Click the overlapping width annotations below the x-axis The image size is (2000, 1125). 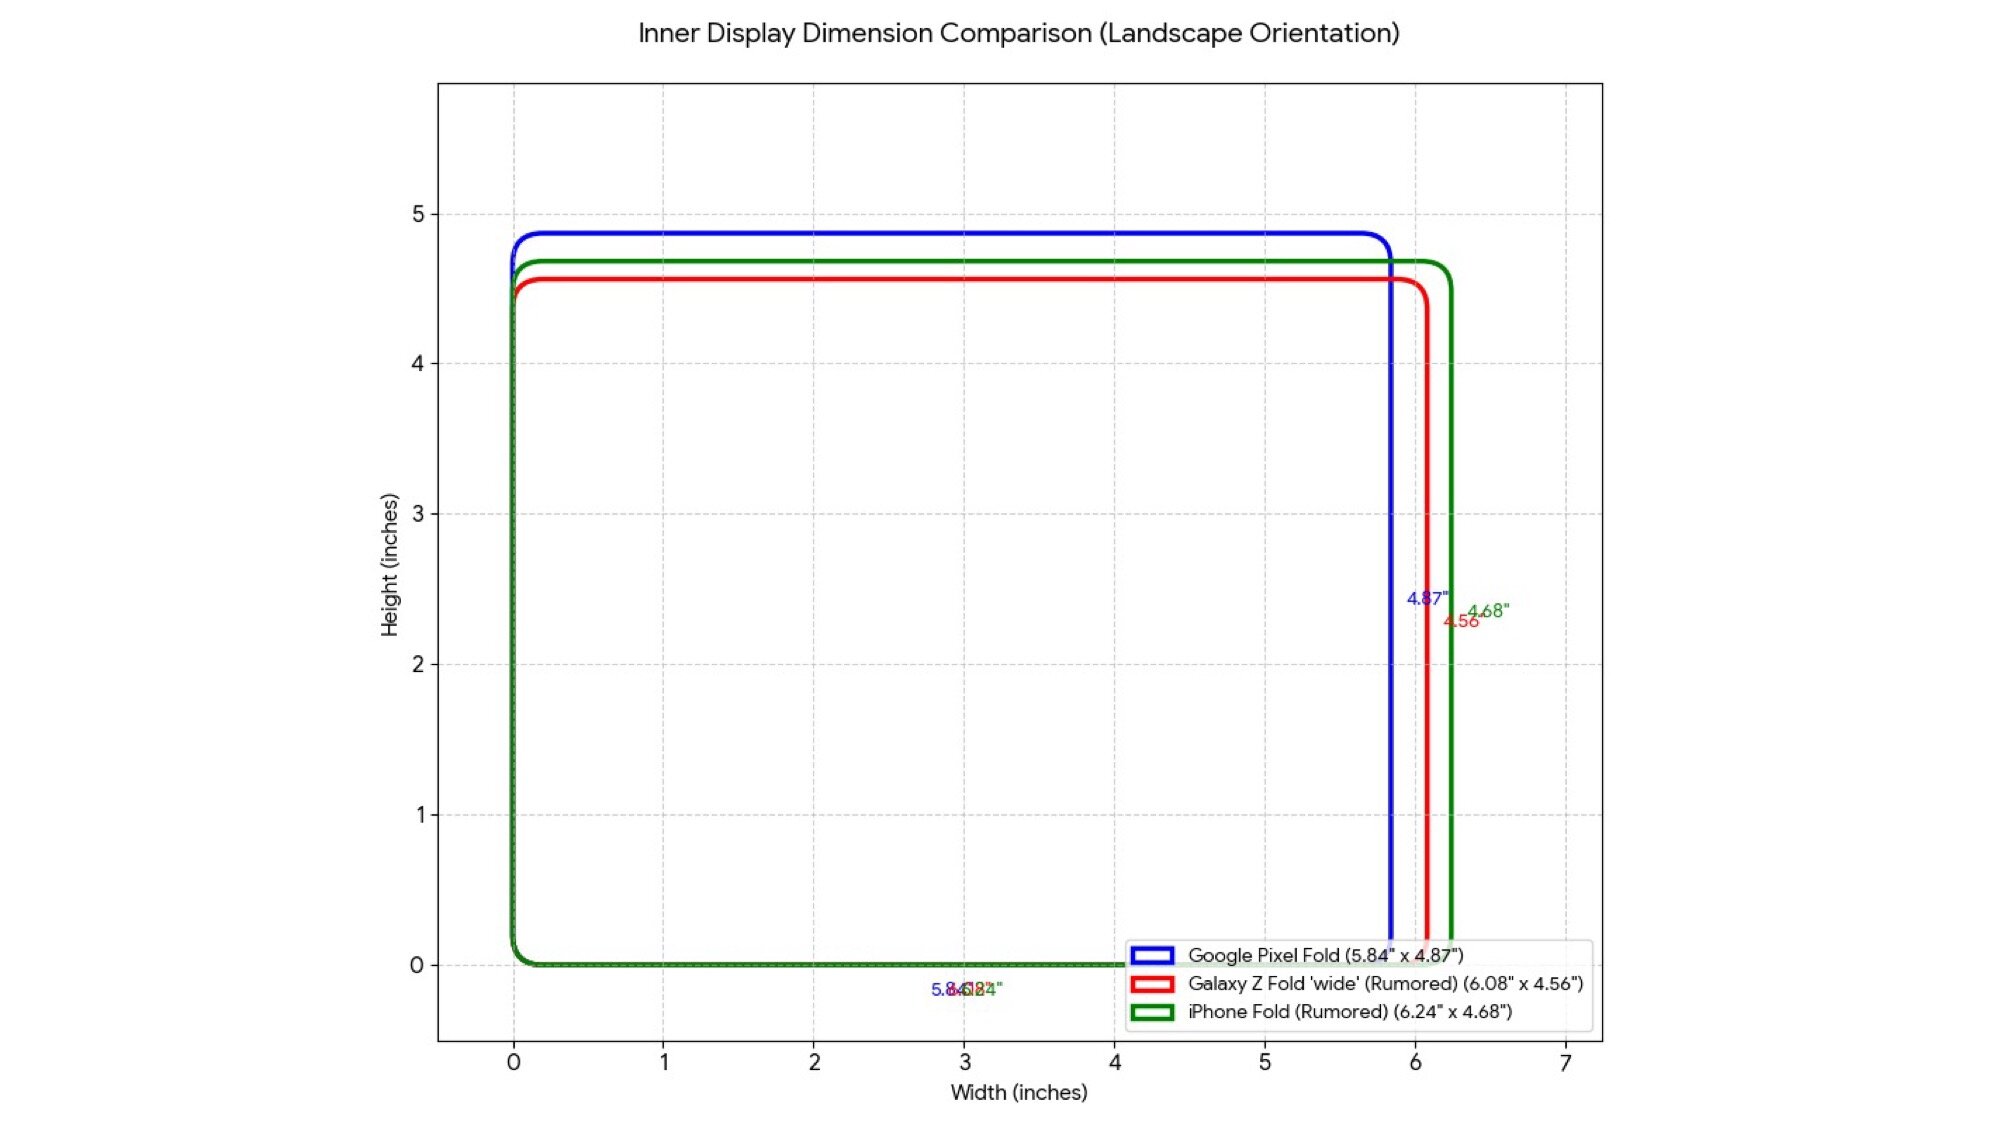(x=965, y=989)
